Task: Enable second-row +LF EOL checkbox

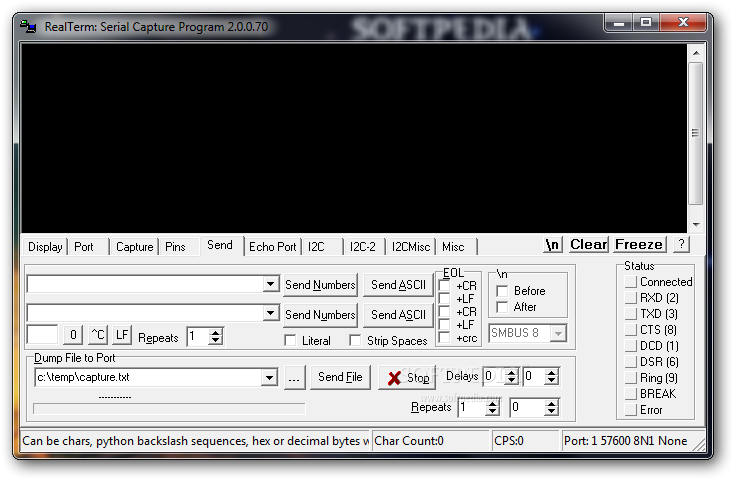Action: tap(444, 325)
